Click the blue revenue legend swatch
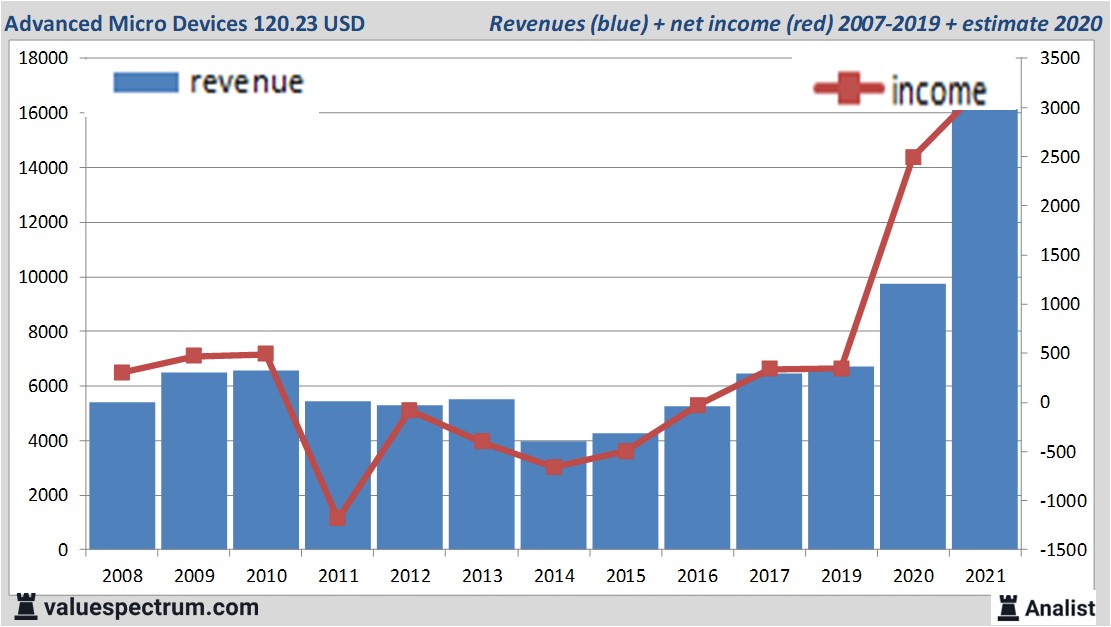 click(x=145, y=82)
